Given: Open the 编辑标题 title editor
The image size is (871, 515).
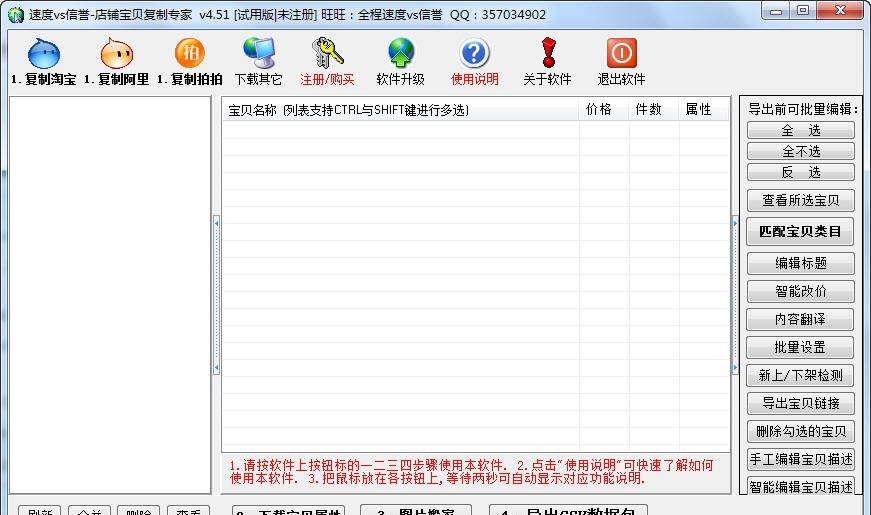Looking at the screenshot, I should (800, 263).
